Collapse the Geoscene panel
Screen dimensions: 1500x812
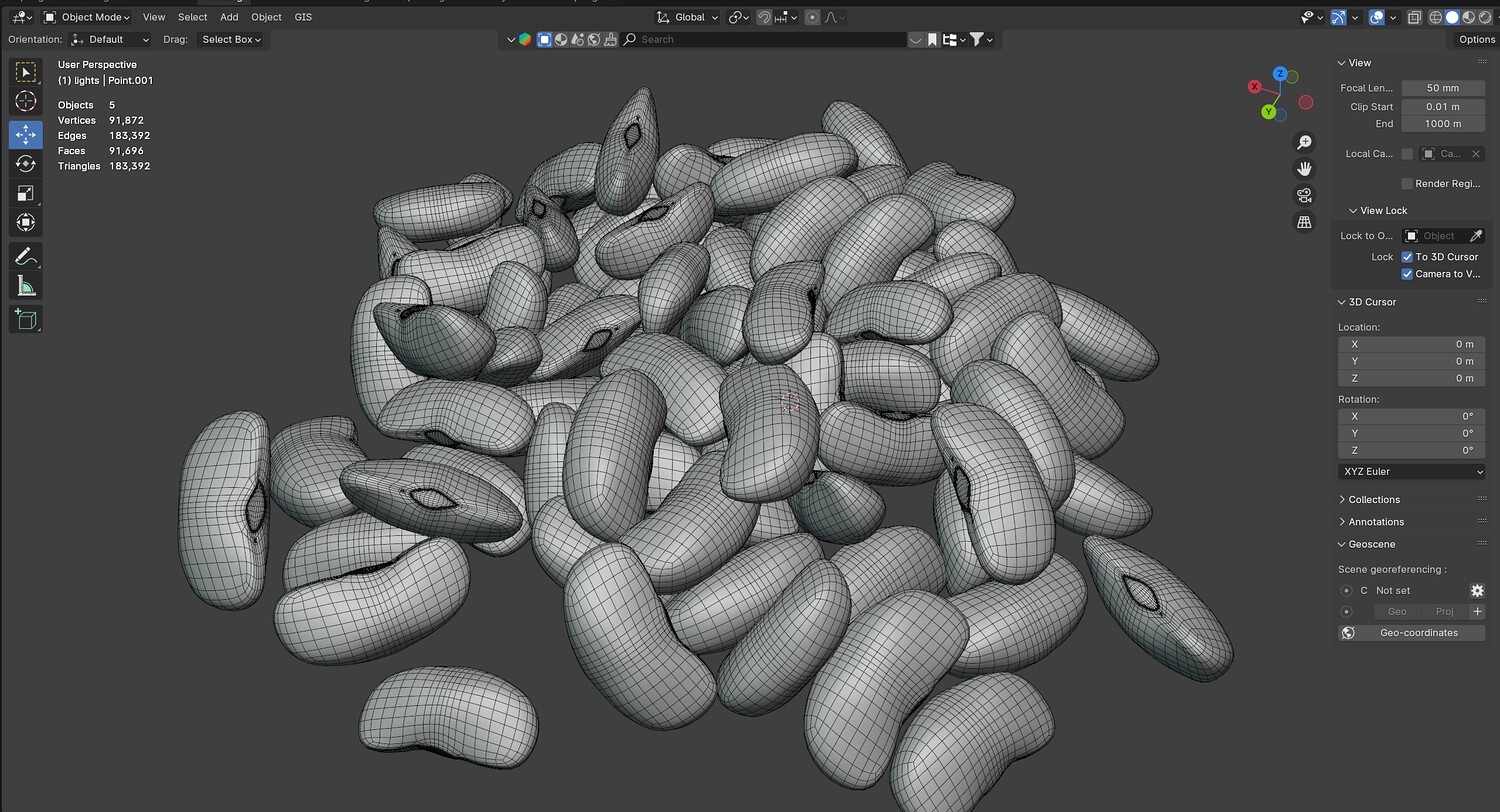(x=1366, y=544)
